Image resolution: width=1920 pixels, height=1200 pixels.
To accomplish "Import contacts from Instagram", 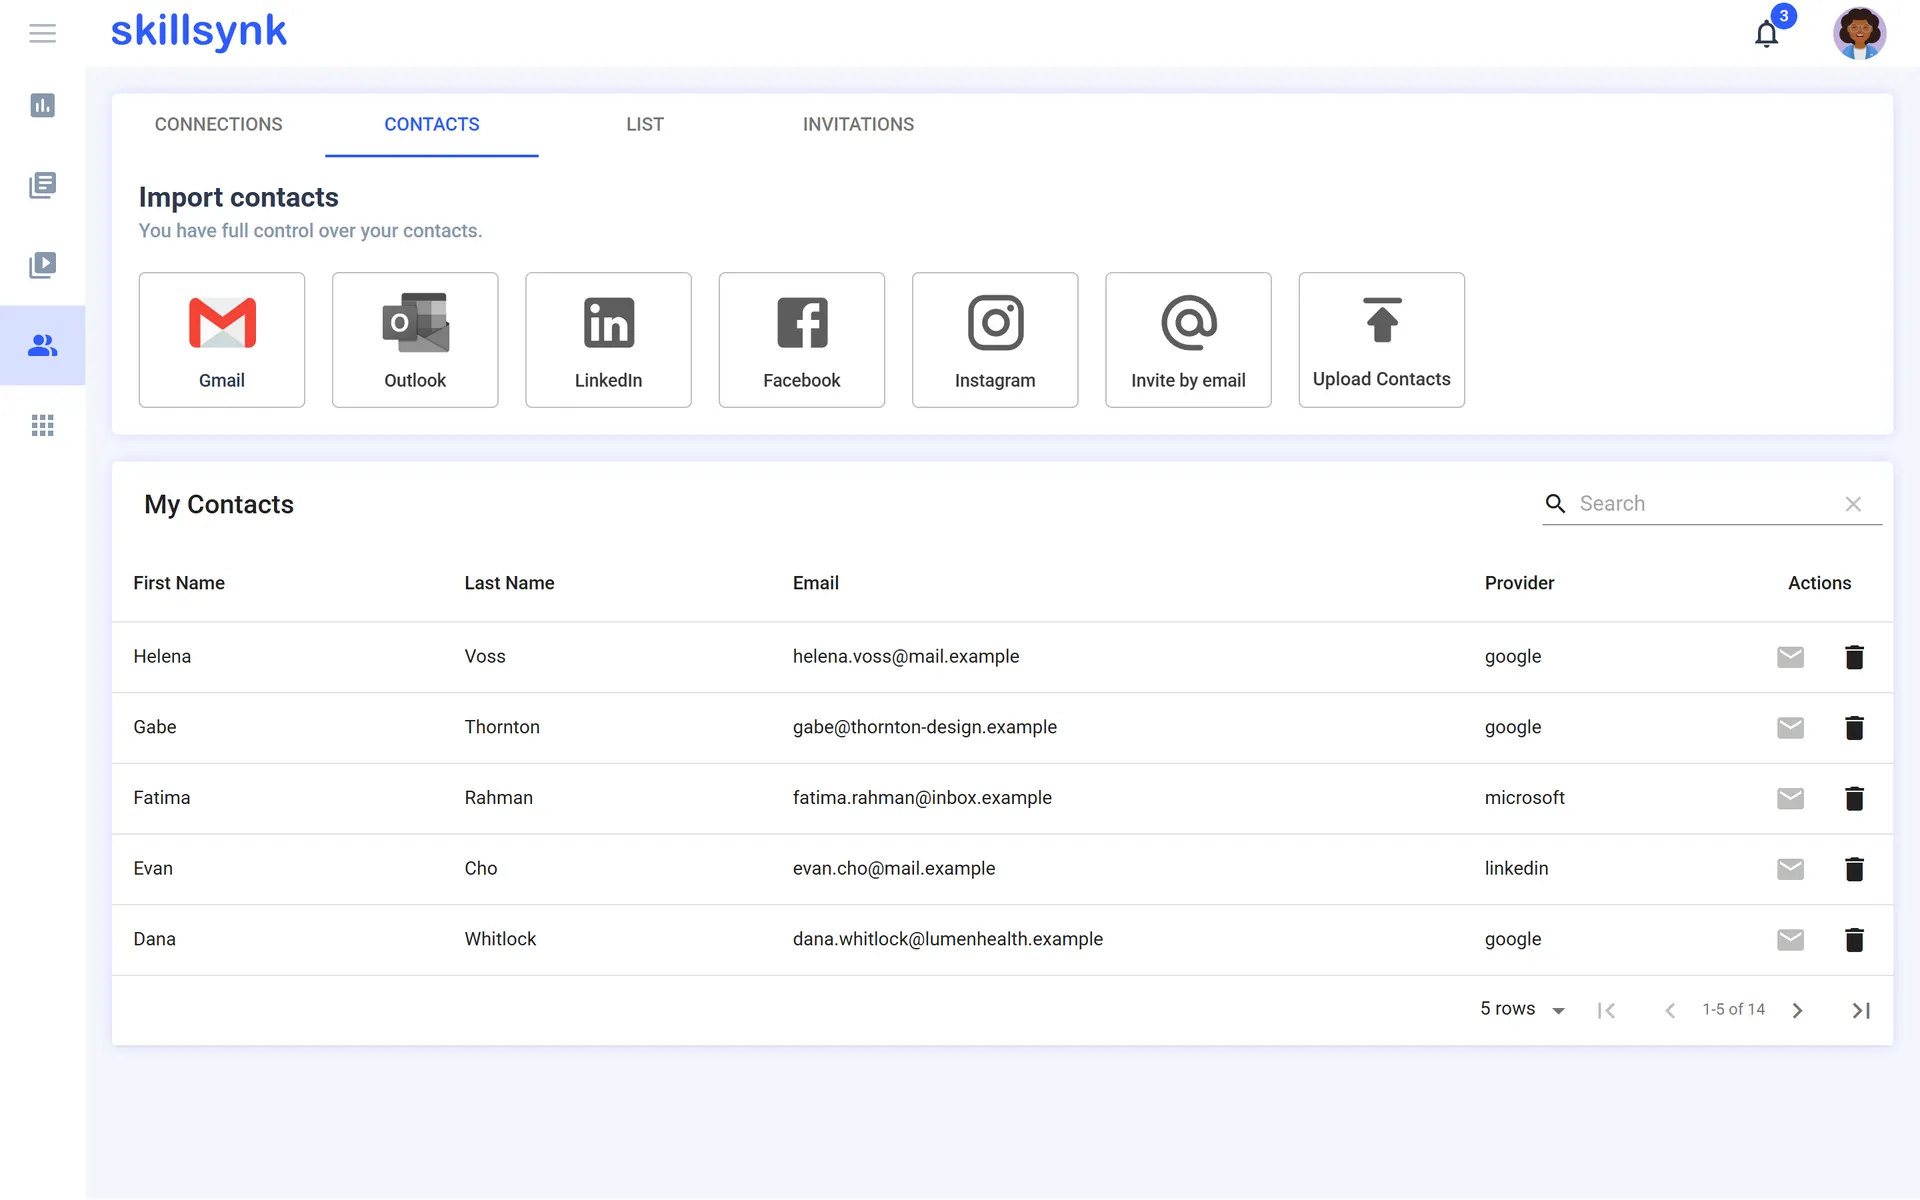I will [995, 340].
